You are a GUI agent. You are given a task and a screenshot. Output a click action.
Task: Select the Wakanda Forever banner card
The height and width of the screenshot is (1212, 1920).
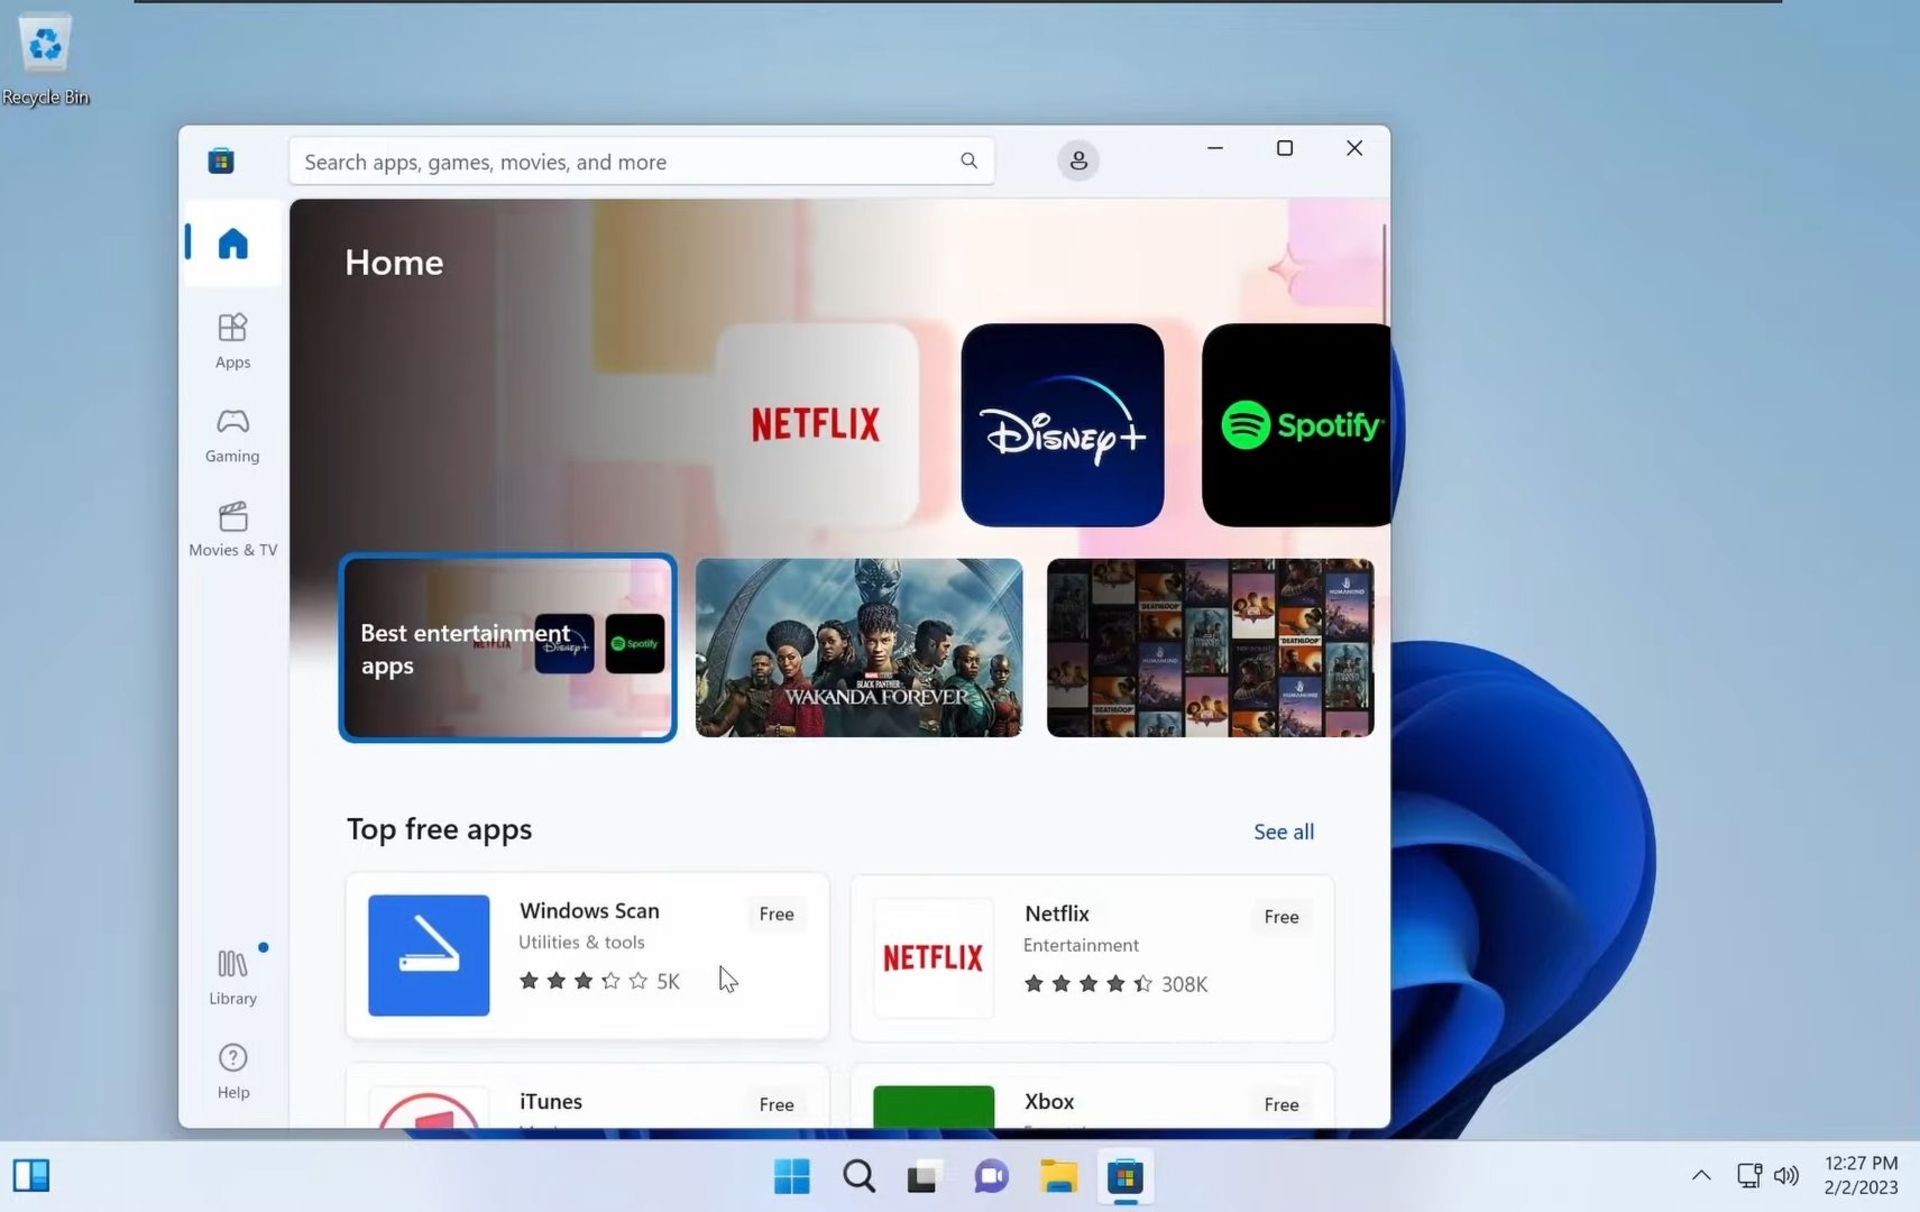(859, 648)
